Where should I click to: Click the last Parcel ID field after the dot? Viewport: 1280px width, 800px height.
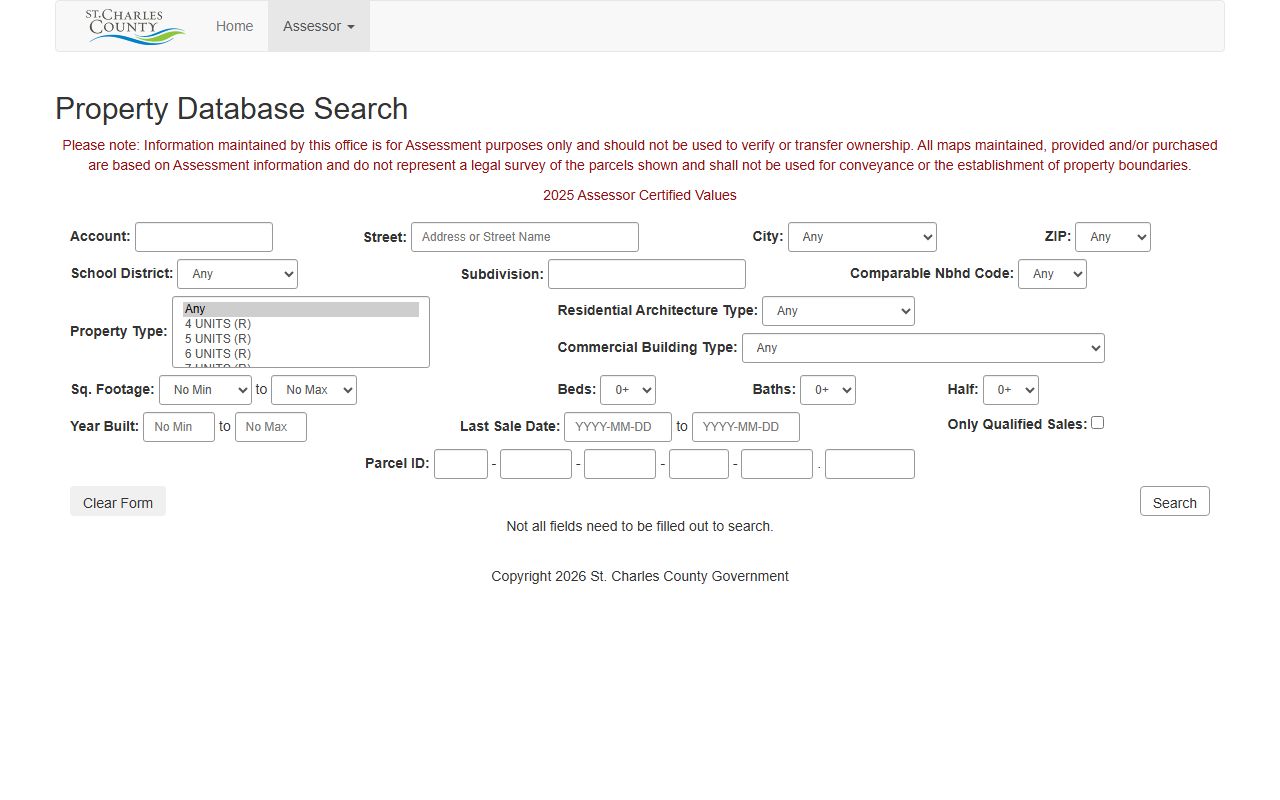[870, 464]
